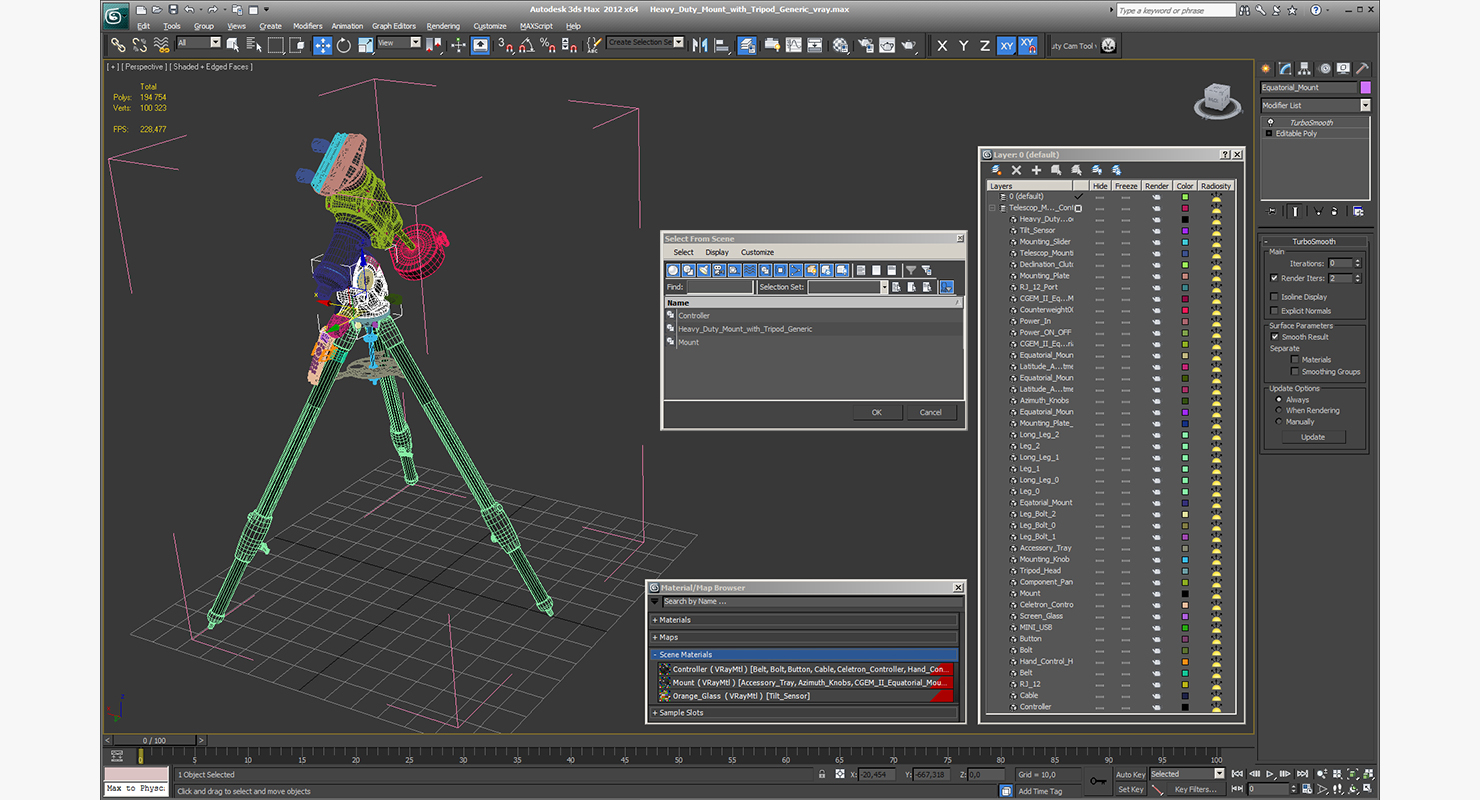The image size is (1480, 800).
Task: Restrict to Z axis constraint
Action: point(985,45)
